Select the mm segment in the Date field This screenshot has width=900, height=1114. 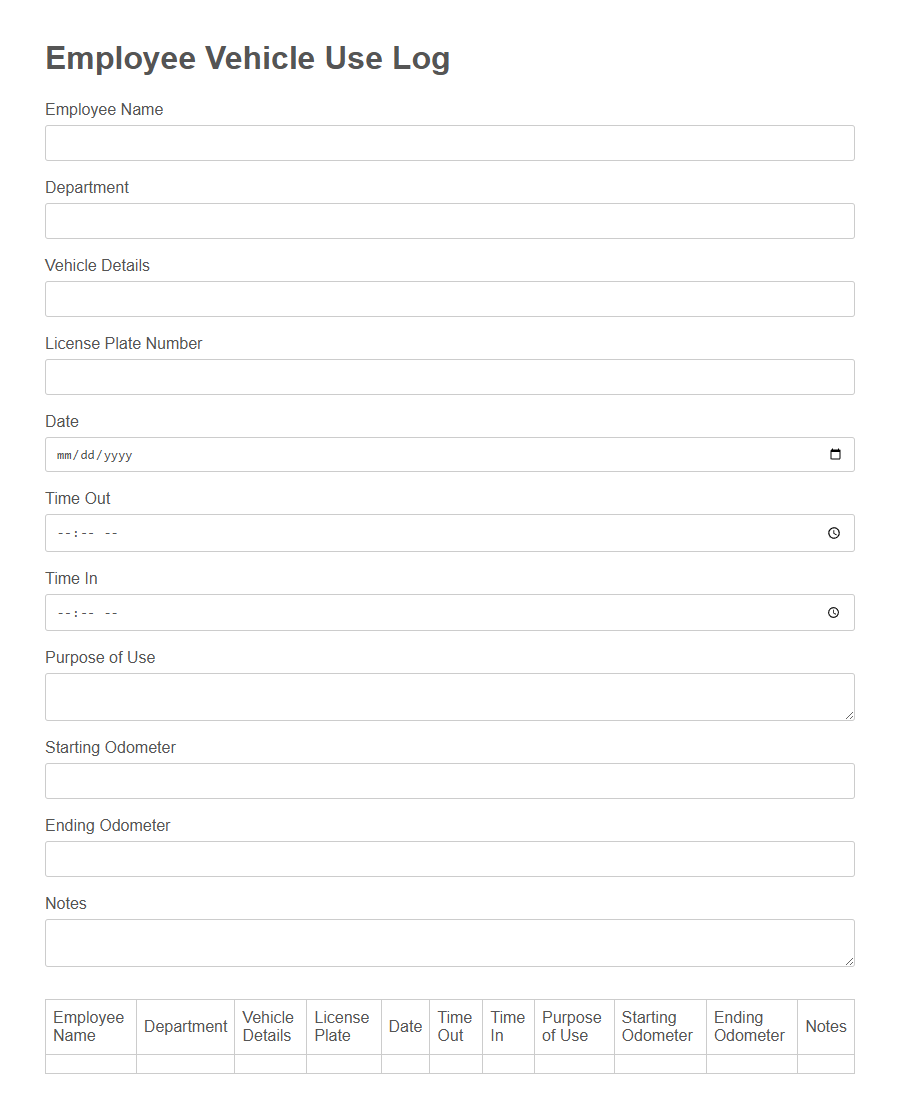click(x=62, y=454)
